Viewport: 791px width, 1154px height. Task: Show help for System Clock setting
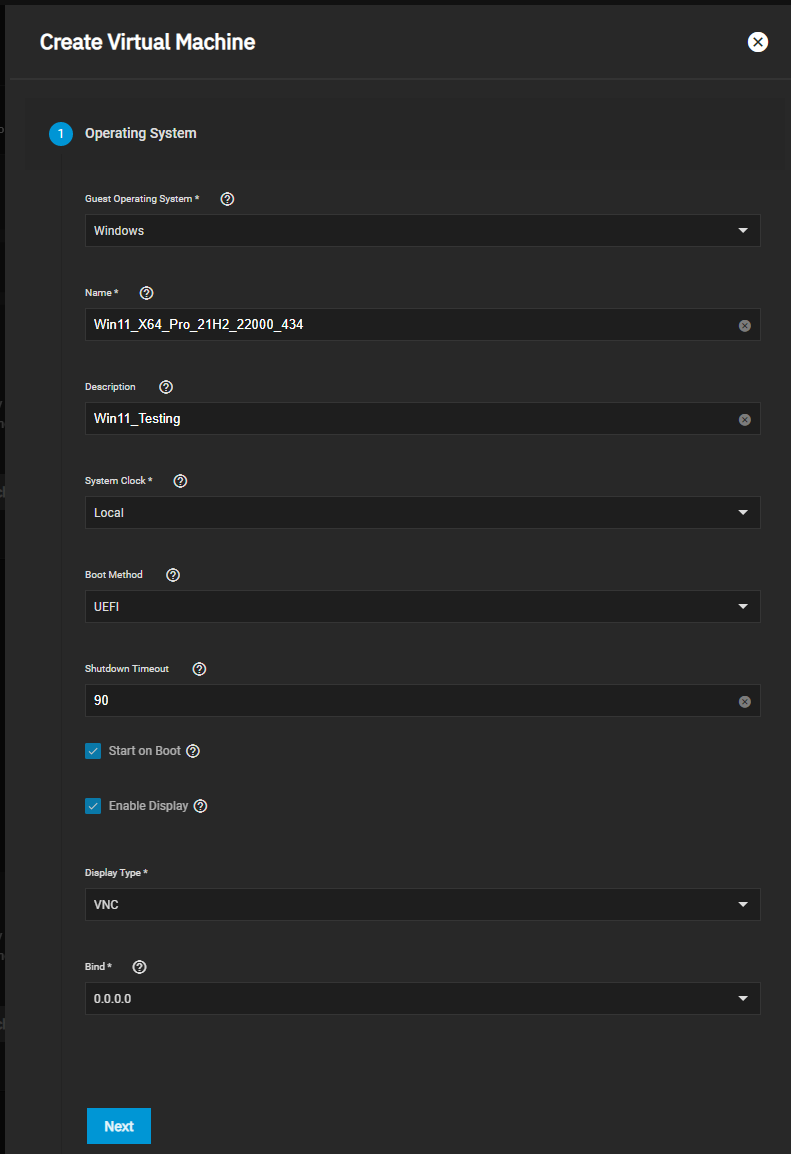coord(180,481)
